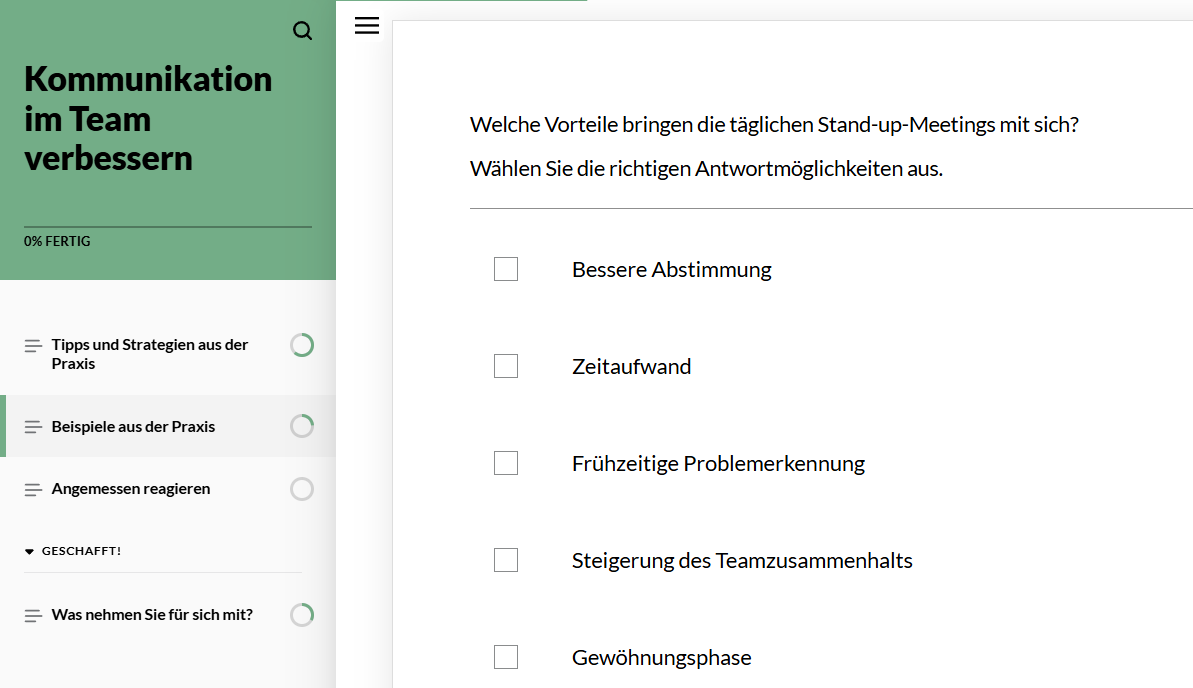Click lesson lines icon beside Angemessen reagieren
Screen dimensions: 1193x688
tap(33, 489)
